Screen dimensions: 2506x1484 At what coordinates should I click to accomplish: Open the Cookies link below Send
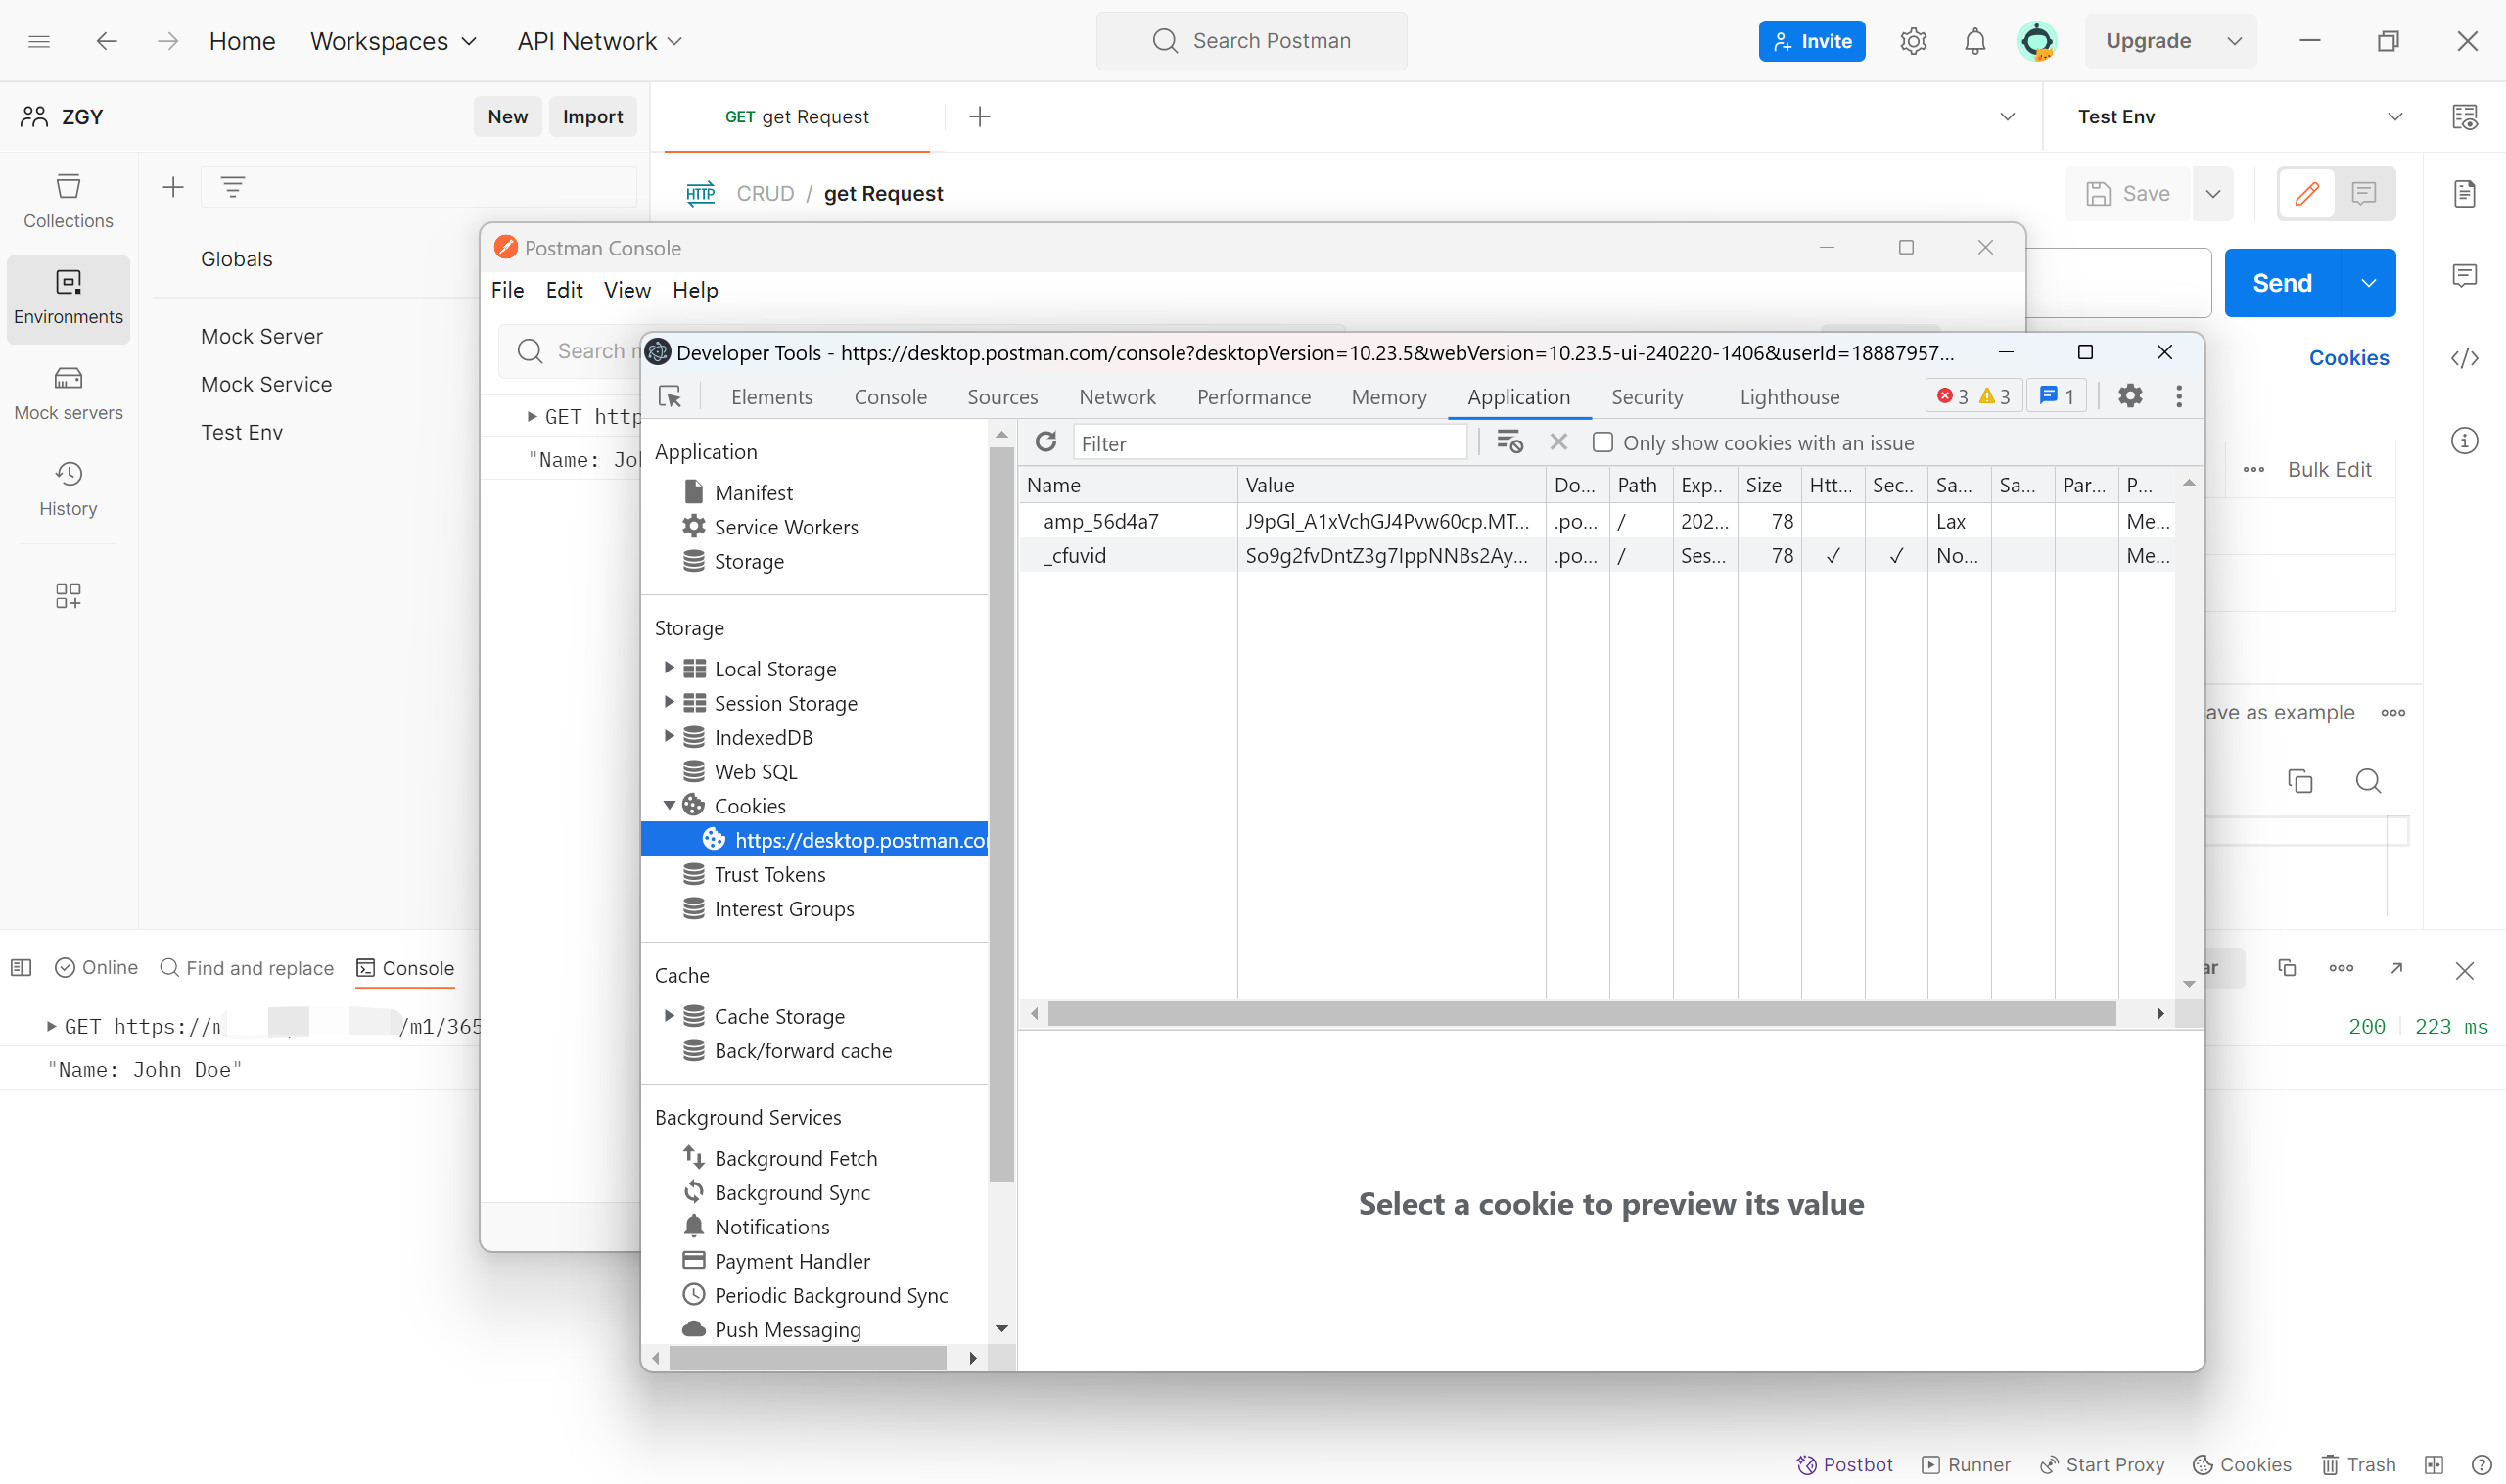tap(2349, 358)
